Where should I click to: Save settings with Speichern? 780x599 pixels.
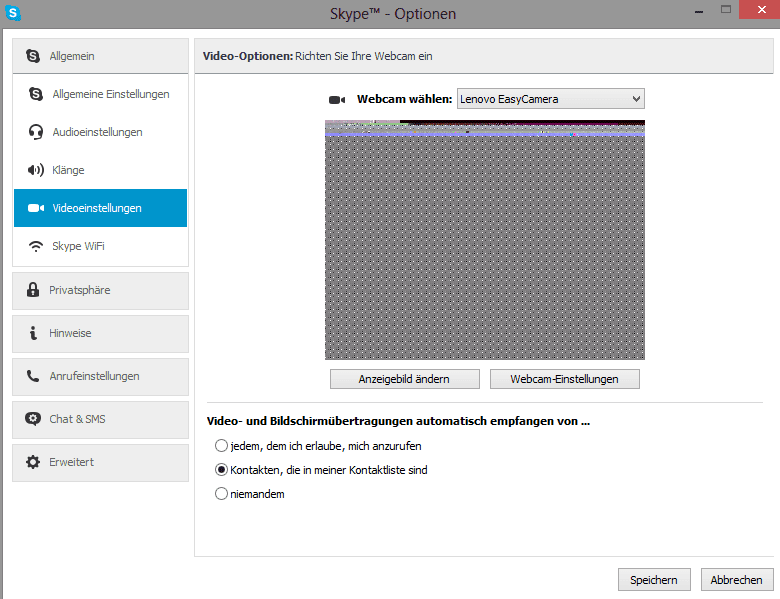[654, 580]
